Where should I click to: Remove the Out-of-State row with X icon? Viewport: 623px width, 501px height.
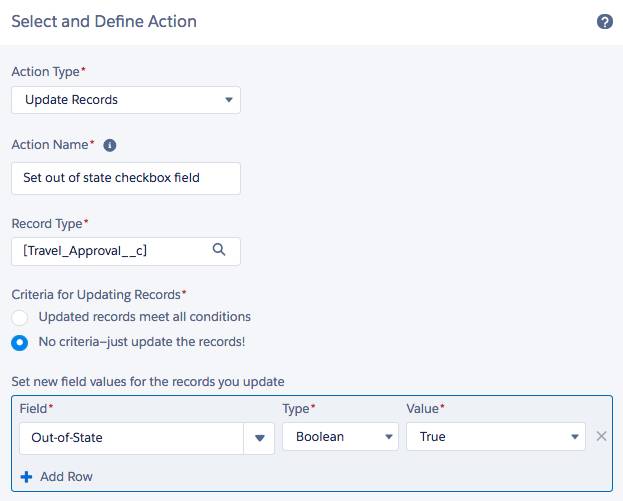pos(601,436)
